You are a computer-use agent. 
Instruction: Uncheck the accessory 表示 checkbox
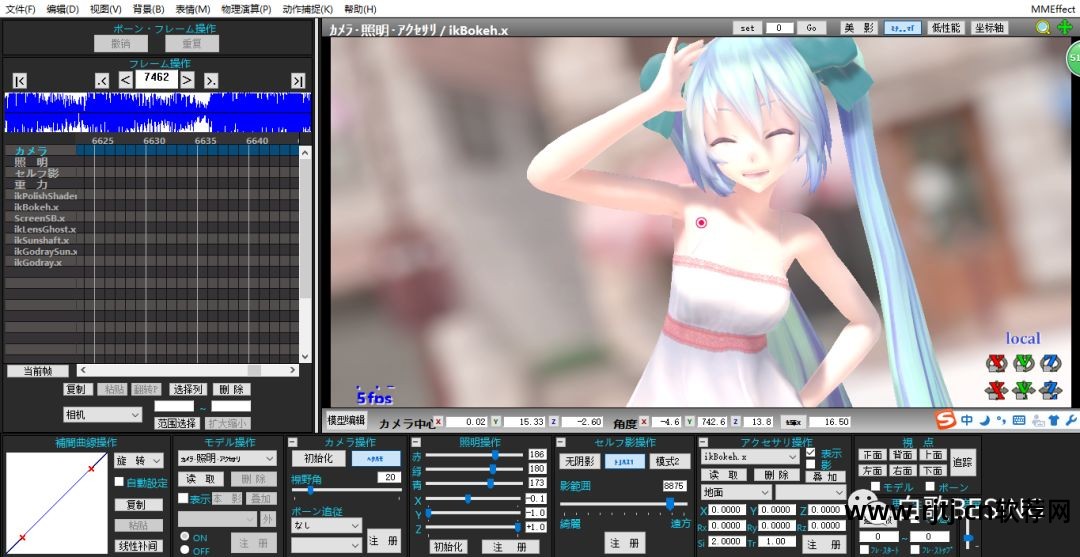pos(811,453)
